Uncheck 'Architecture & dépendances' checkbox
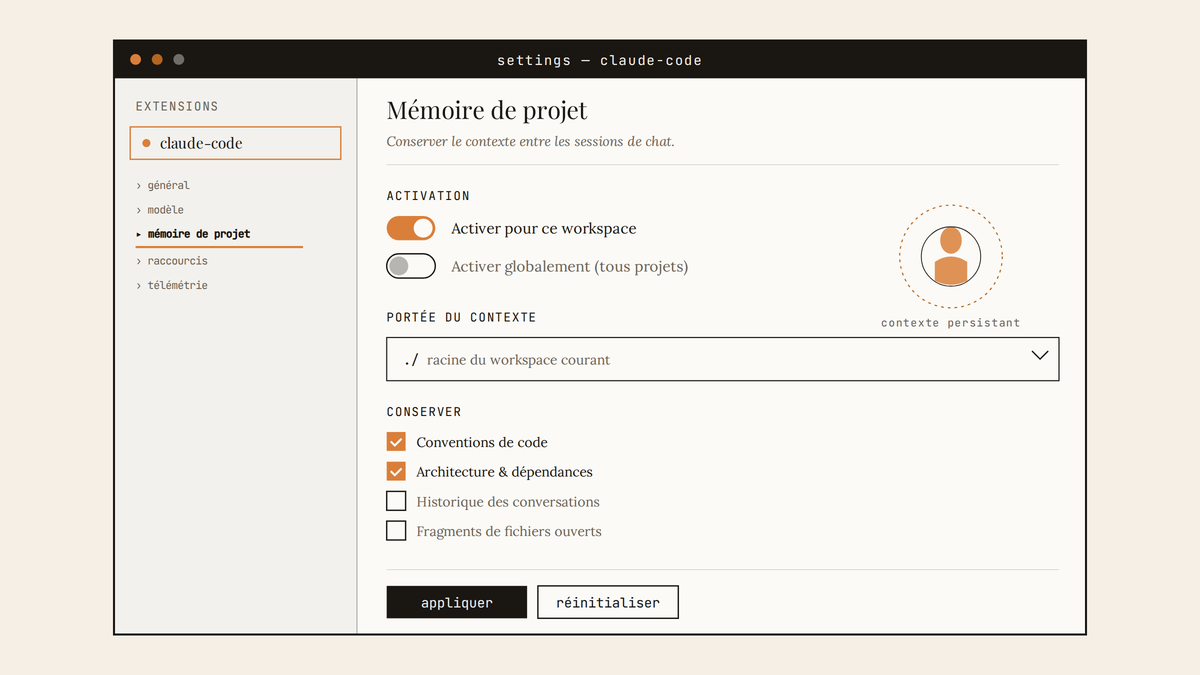Image resolution: width=1200 pixels, height=675 pixels. coord(396,472)
